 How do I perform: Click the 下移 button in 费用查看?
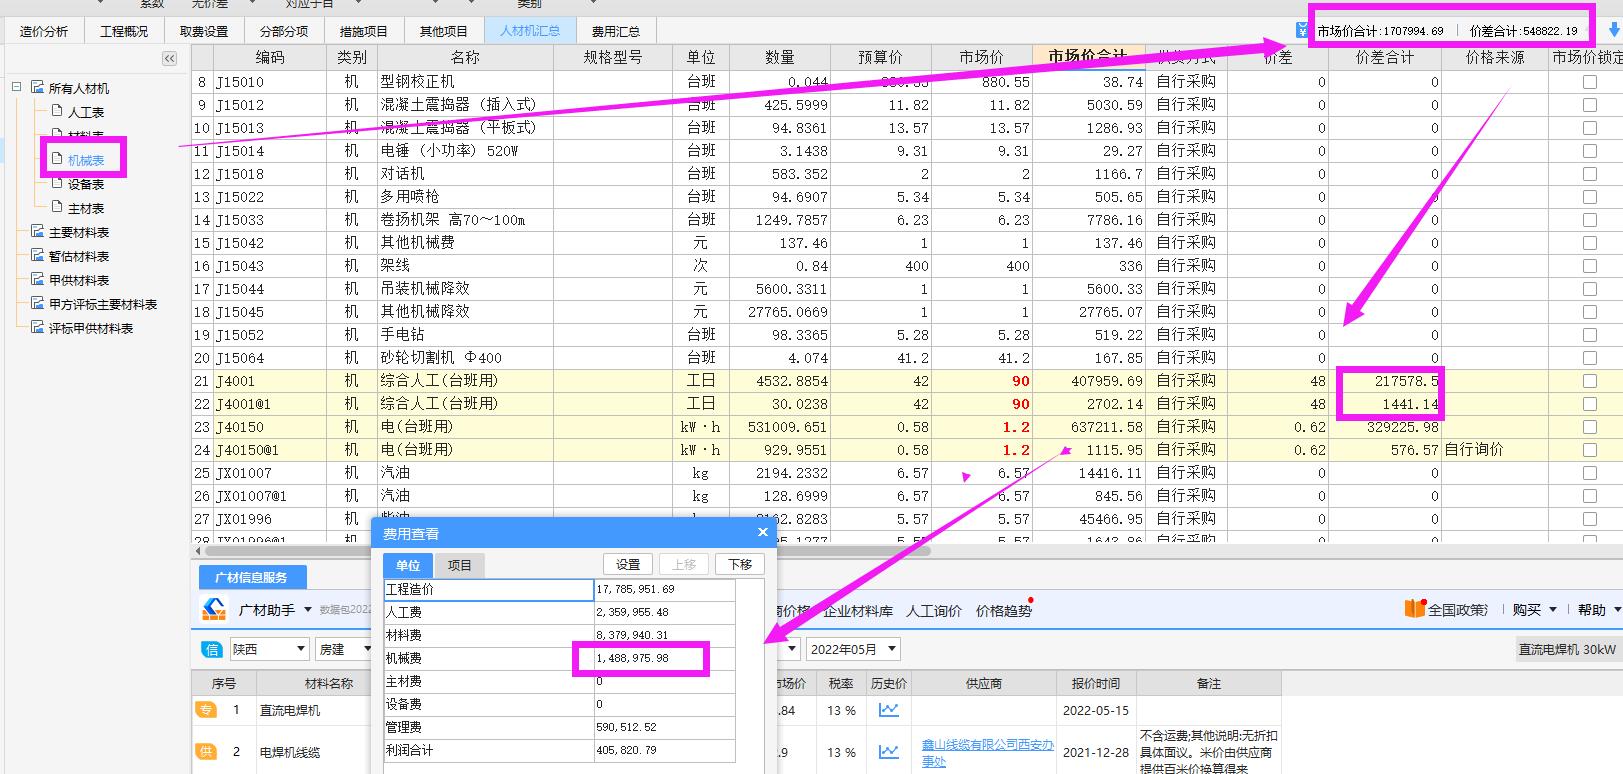tap(740, 564)
